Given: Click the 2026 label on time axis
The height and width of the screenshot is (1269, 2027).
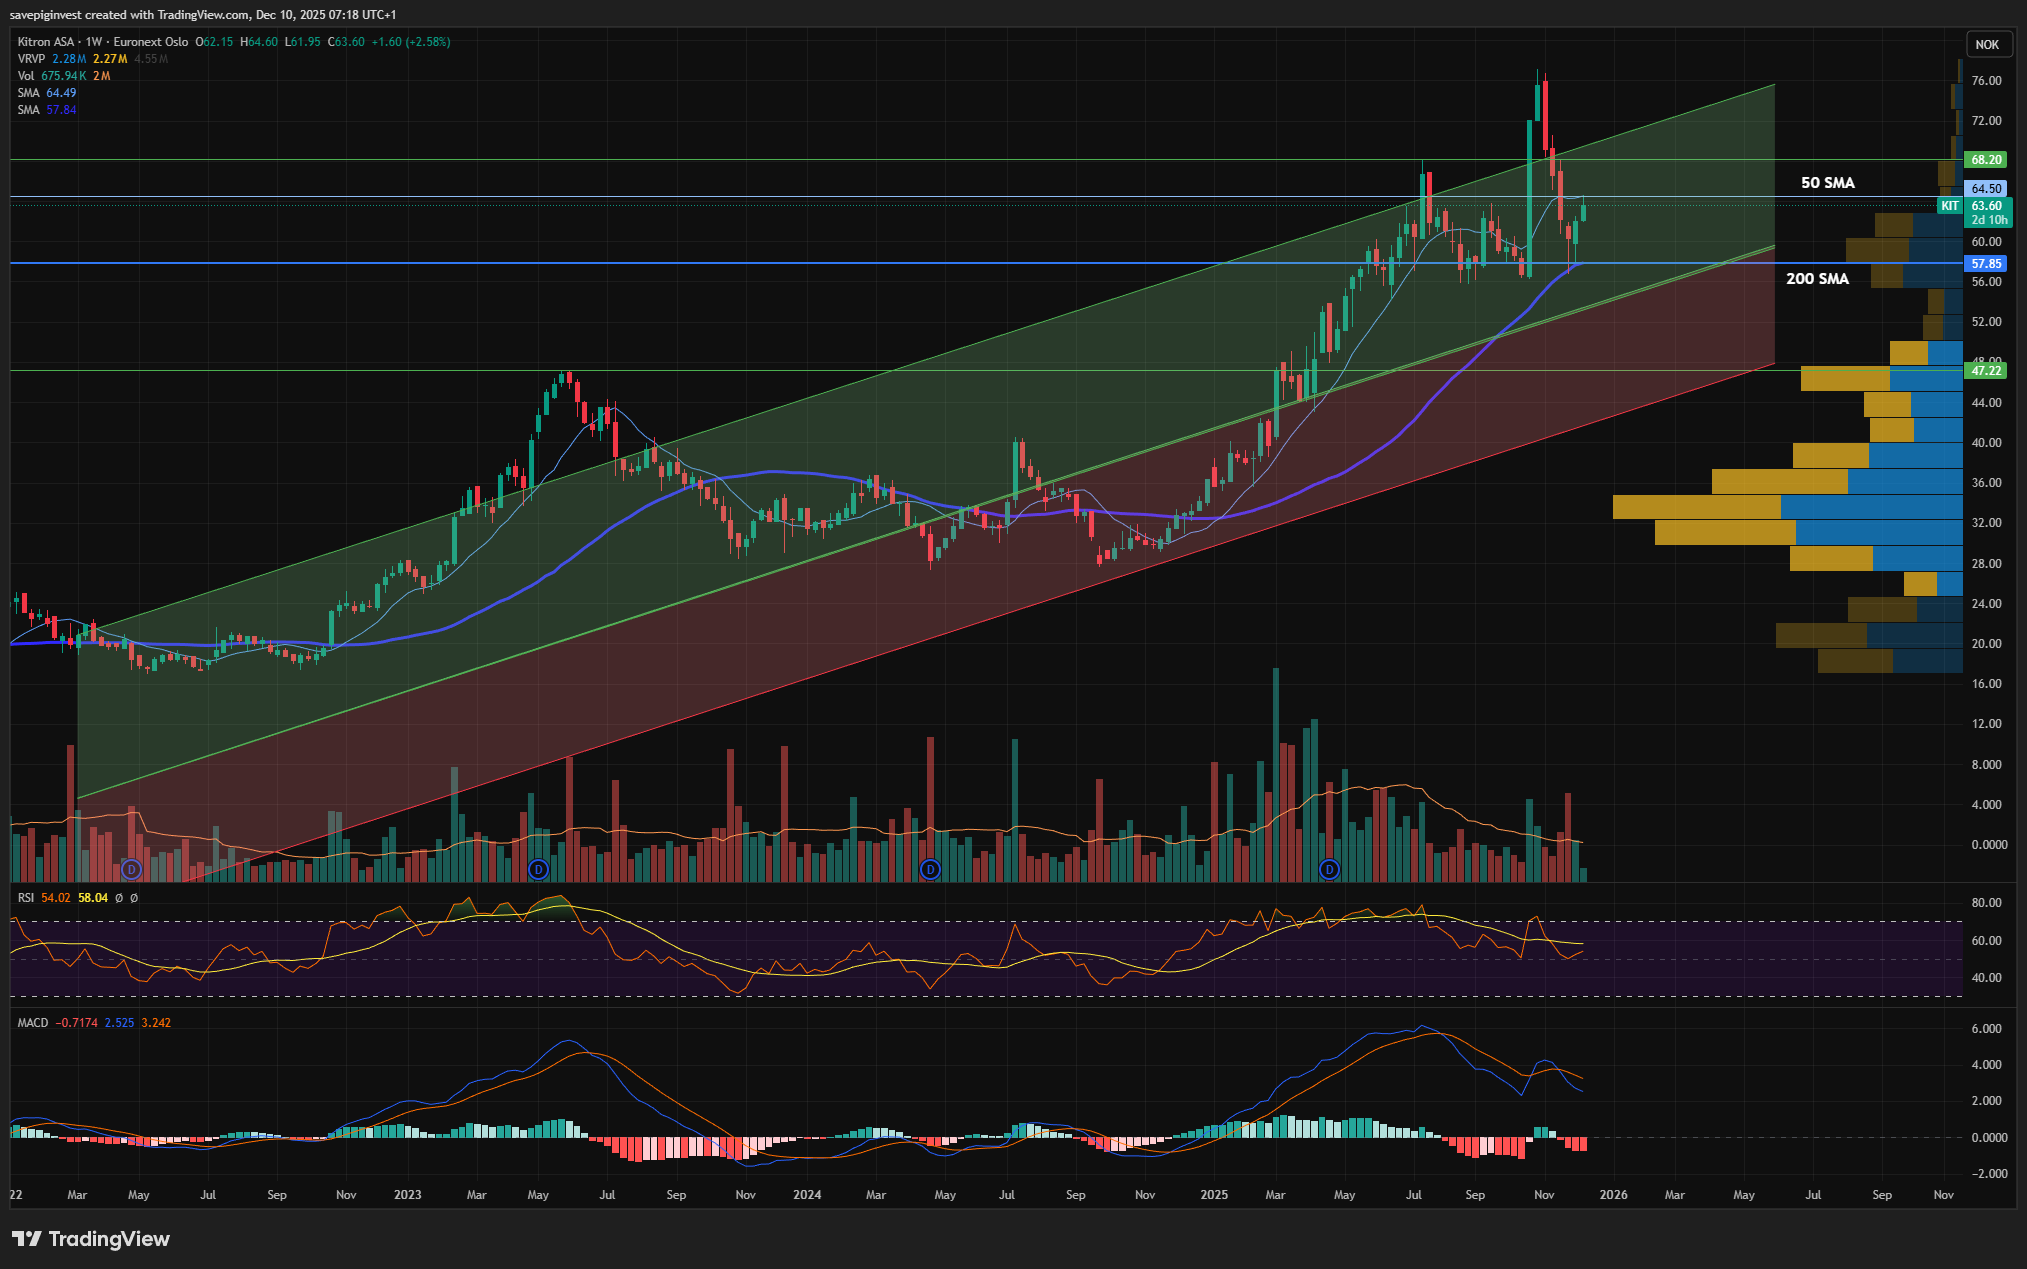Looking at the screenshot, I should (x=1613, y=1195).
